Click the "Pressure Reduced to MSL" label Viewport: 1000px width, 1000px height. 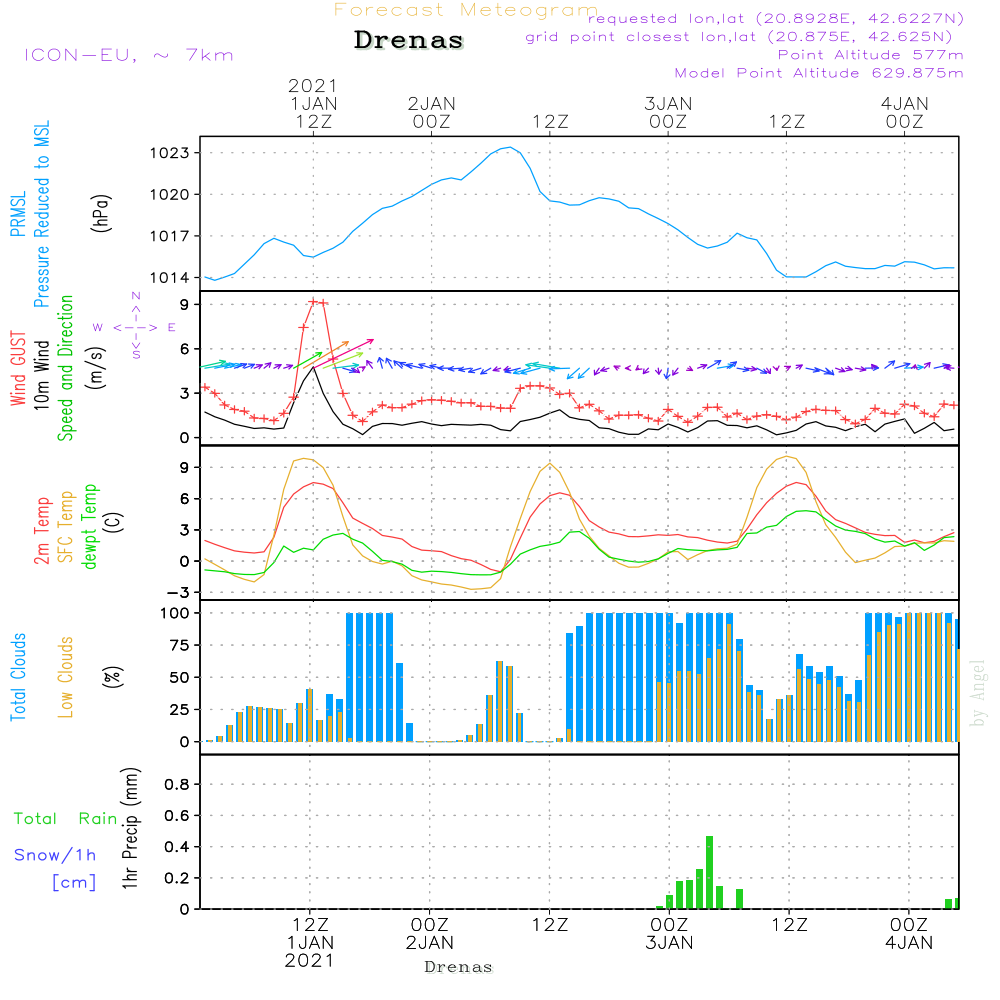tap(41, 214)
